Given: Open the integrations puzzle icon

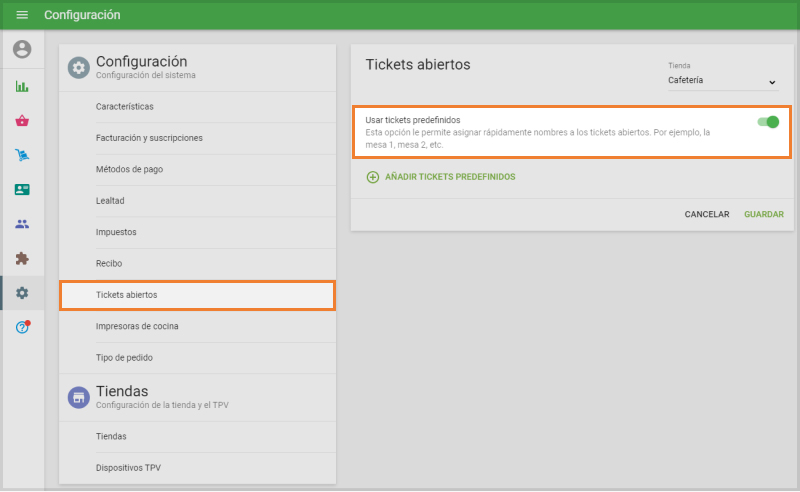Looking at the screenshot, I should pyautogui.click(x=22, y=258).
